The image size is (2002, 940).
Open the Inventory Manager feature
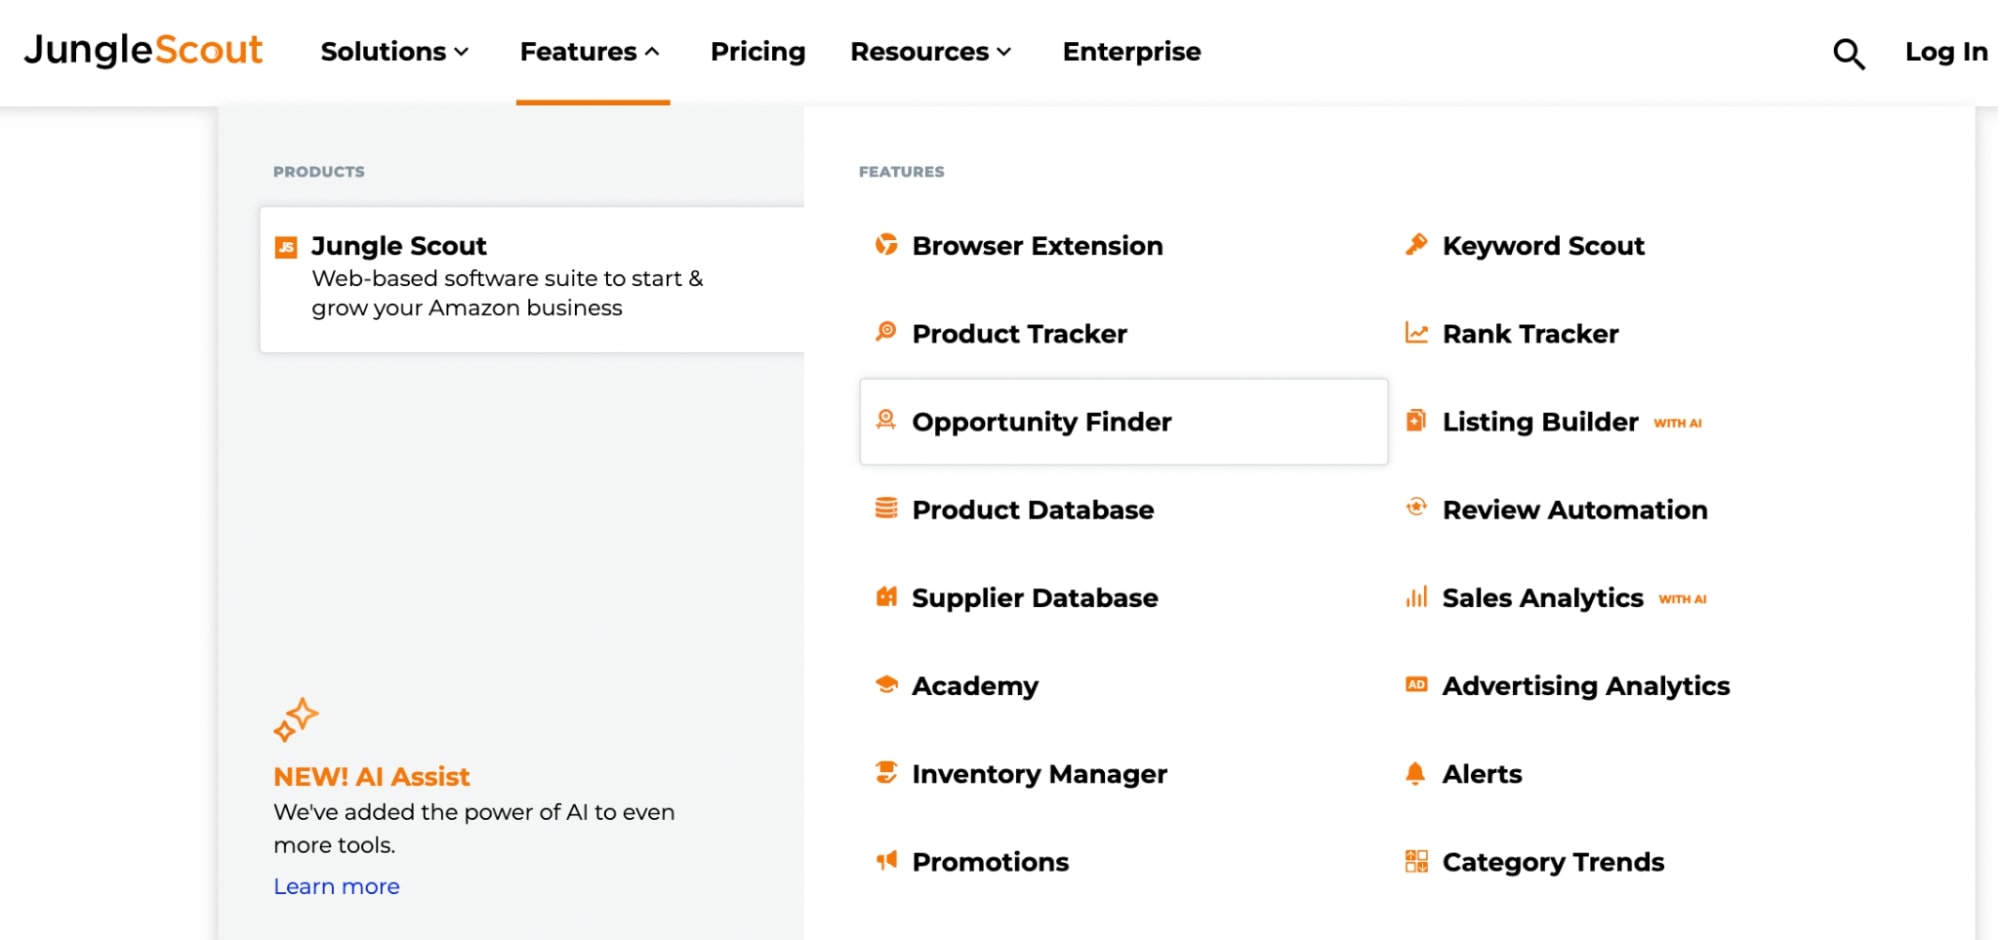coord(1039,774)
